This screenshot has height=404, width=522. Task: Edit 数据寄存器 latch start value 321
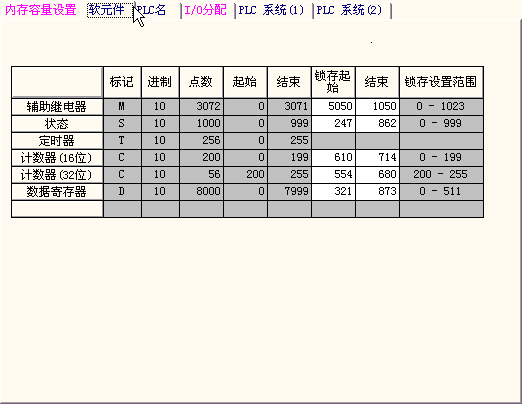point(333,192)
